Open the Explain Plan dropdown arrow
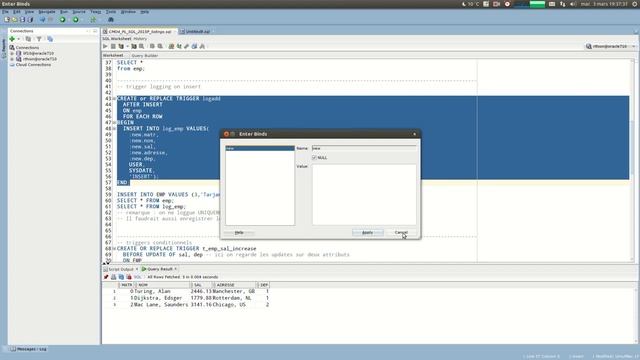The height and width of the screenshot is (360, 640). pos(127,47)
